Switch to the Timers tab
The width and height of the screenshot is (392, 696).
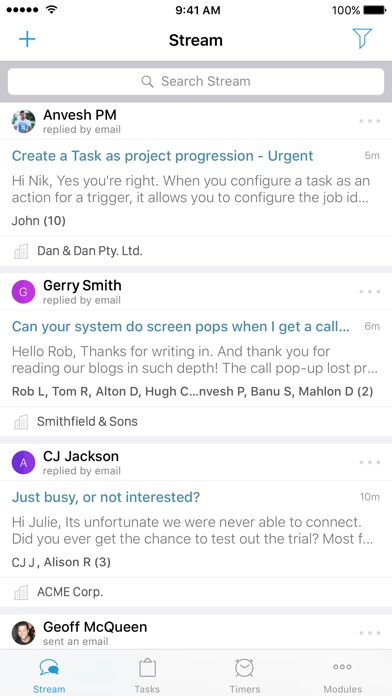(245, 676)
